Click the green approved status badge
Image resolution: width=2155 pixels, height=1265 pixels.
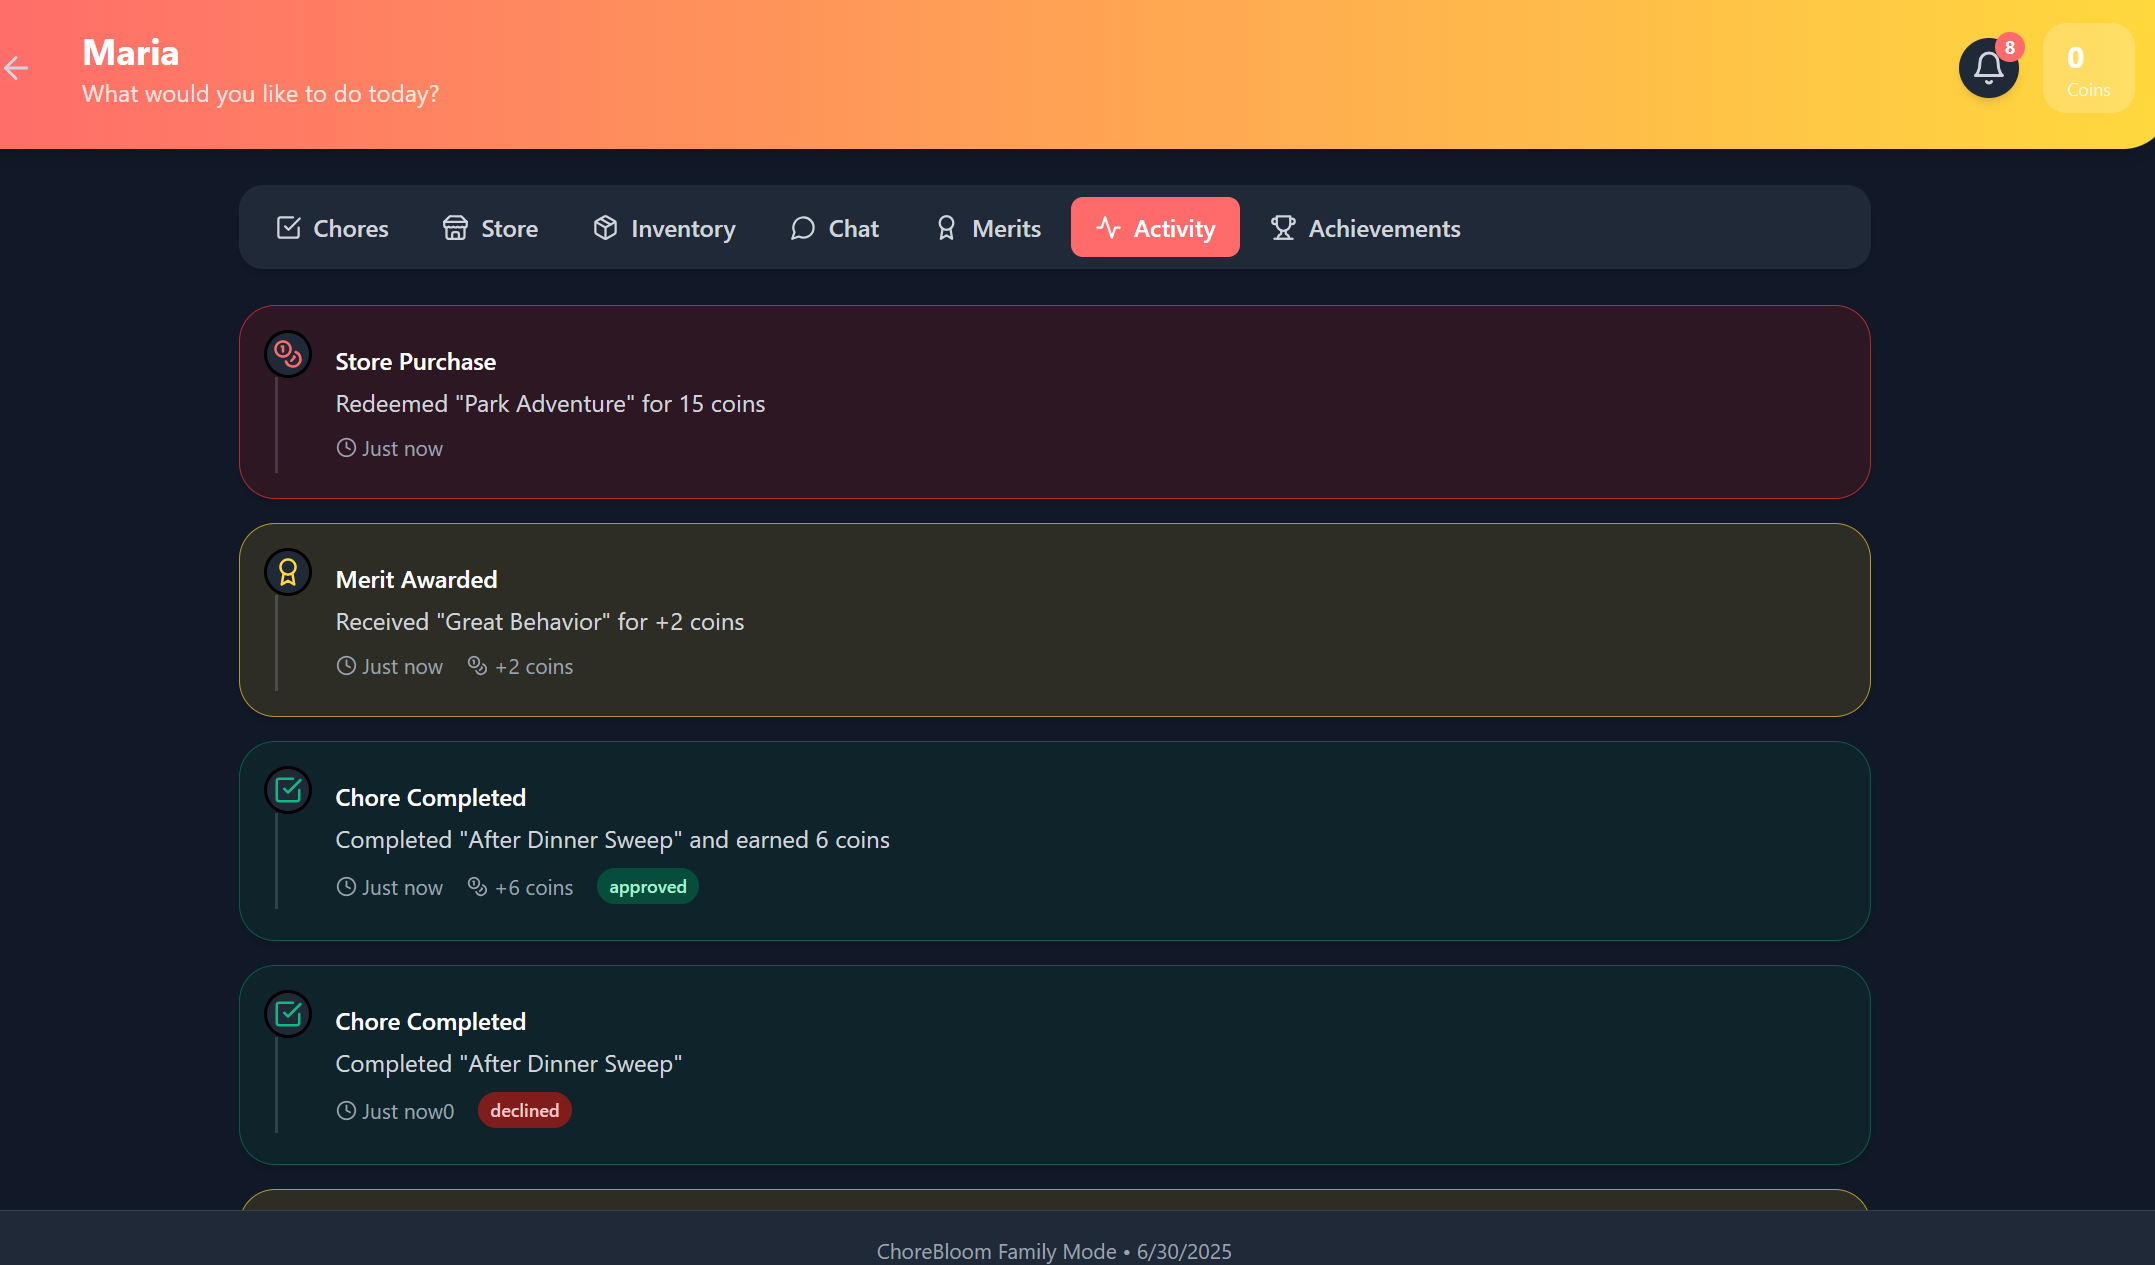[x=647, y=887]
